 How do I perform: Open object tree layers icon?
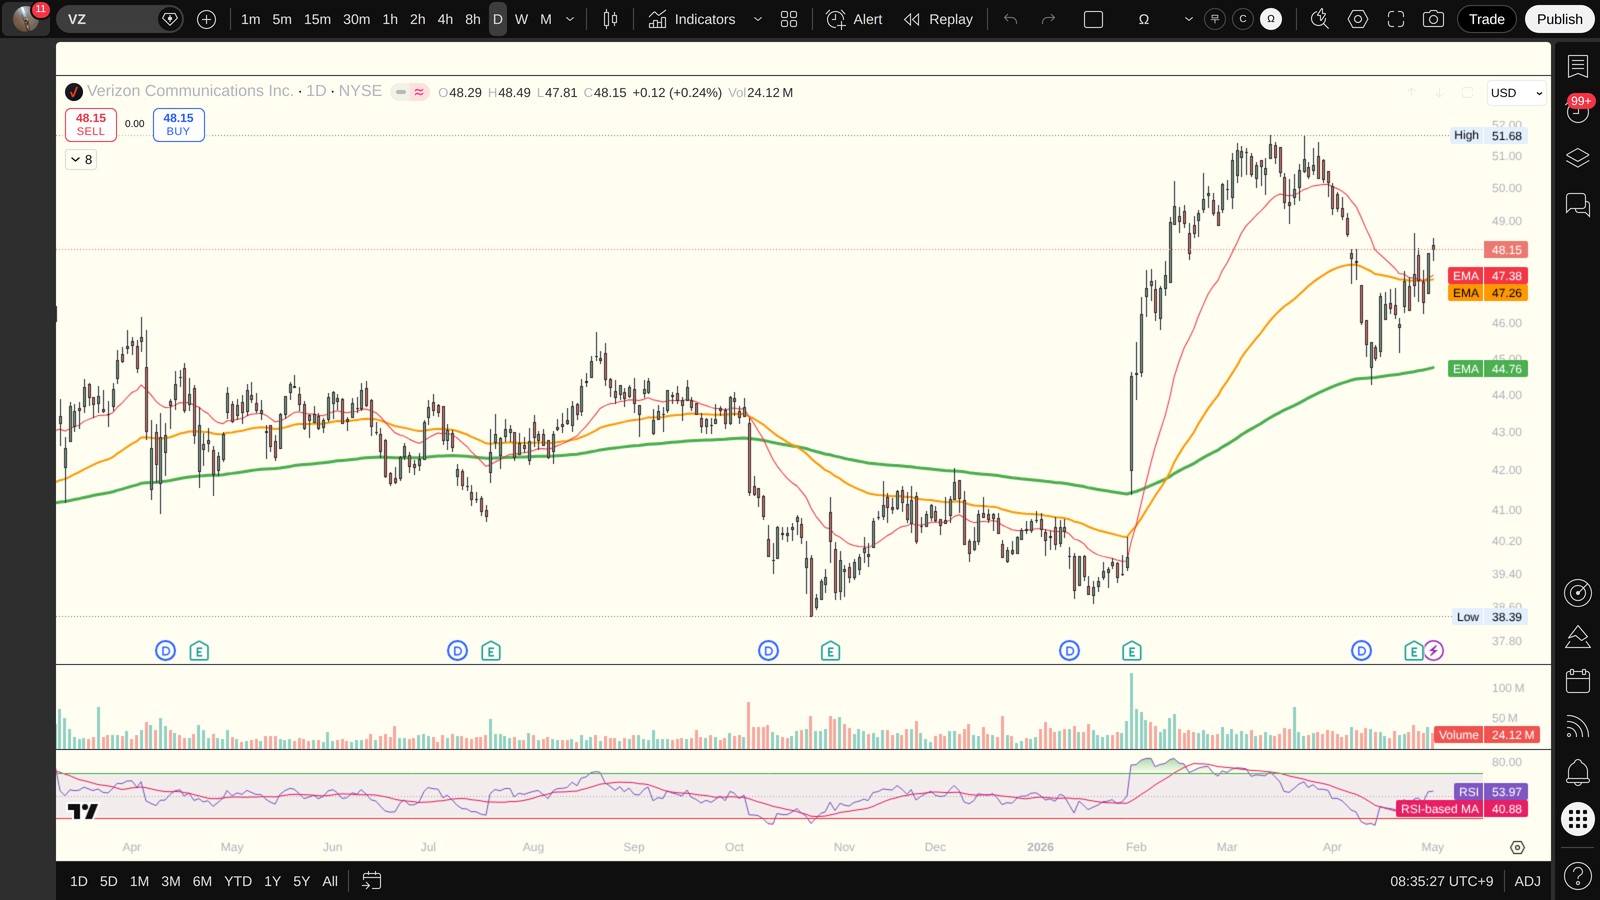coord(1578,158)
